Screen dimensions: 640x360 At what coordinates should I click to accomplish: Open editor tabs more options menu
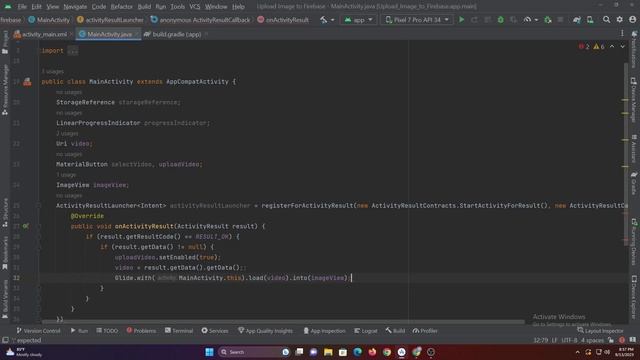[622, 33]
